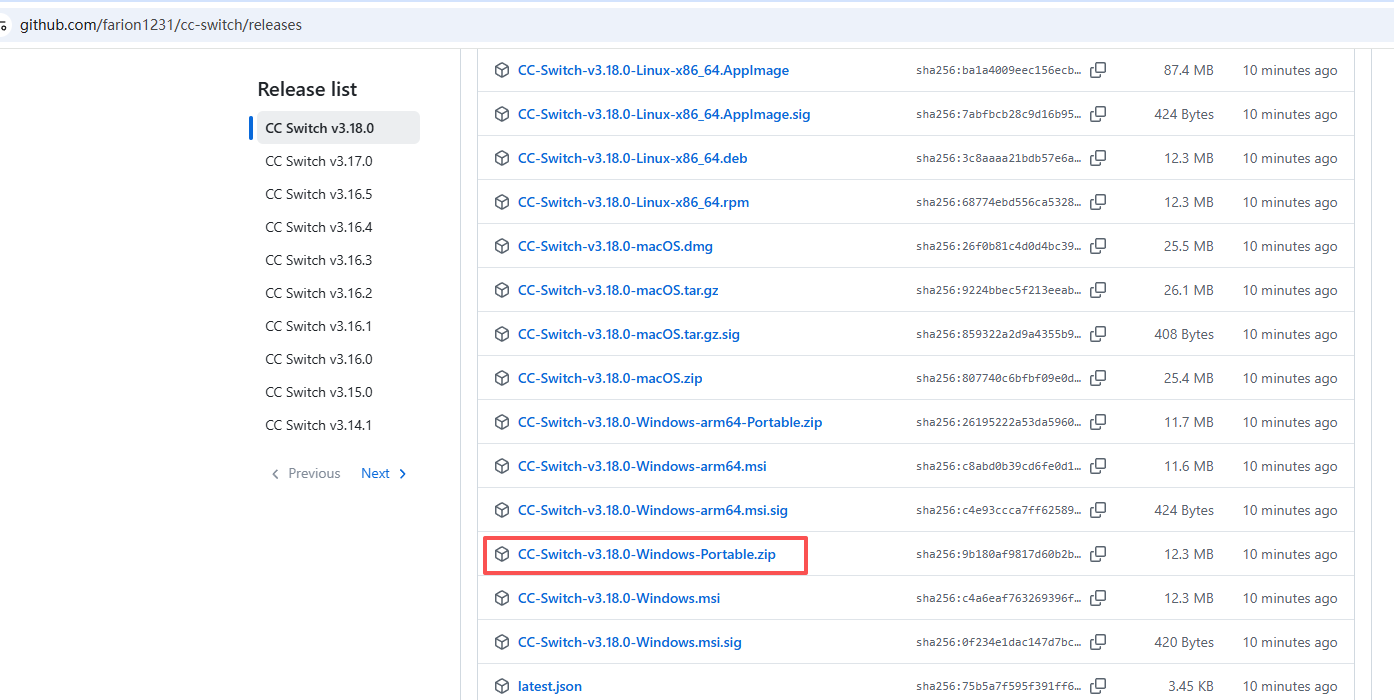Copy sha256 for Linux-x86_64.AppImage.sig file
1394x700 pixels.
pyautogui.click(x=1098, y=114)
